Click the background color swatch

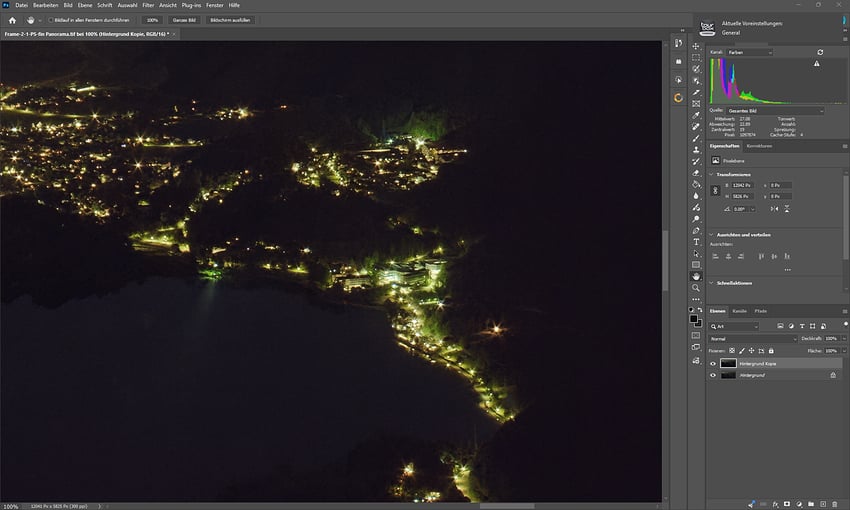click(x=699, y=324)
